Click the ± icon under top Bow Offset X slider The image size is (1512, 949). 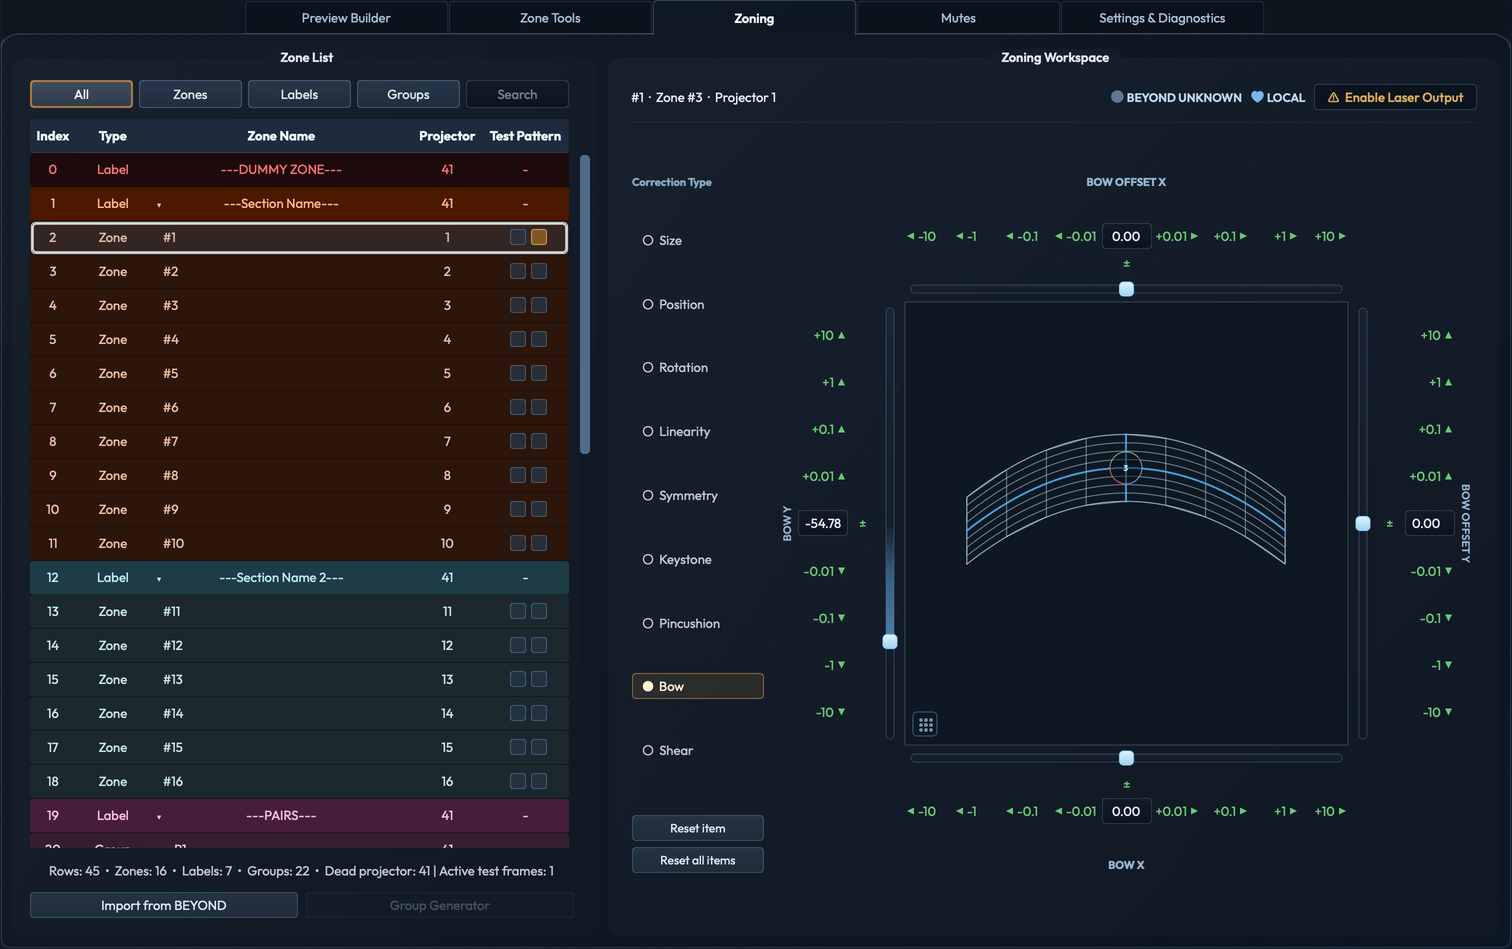click(1126, 264)
